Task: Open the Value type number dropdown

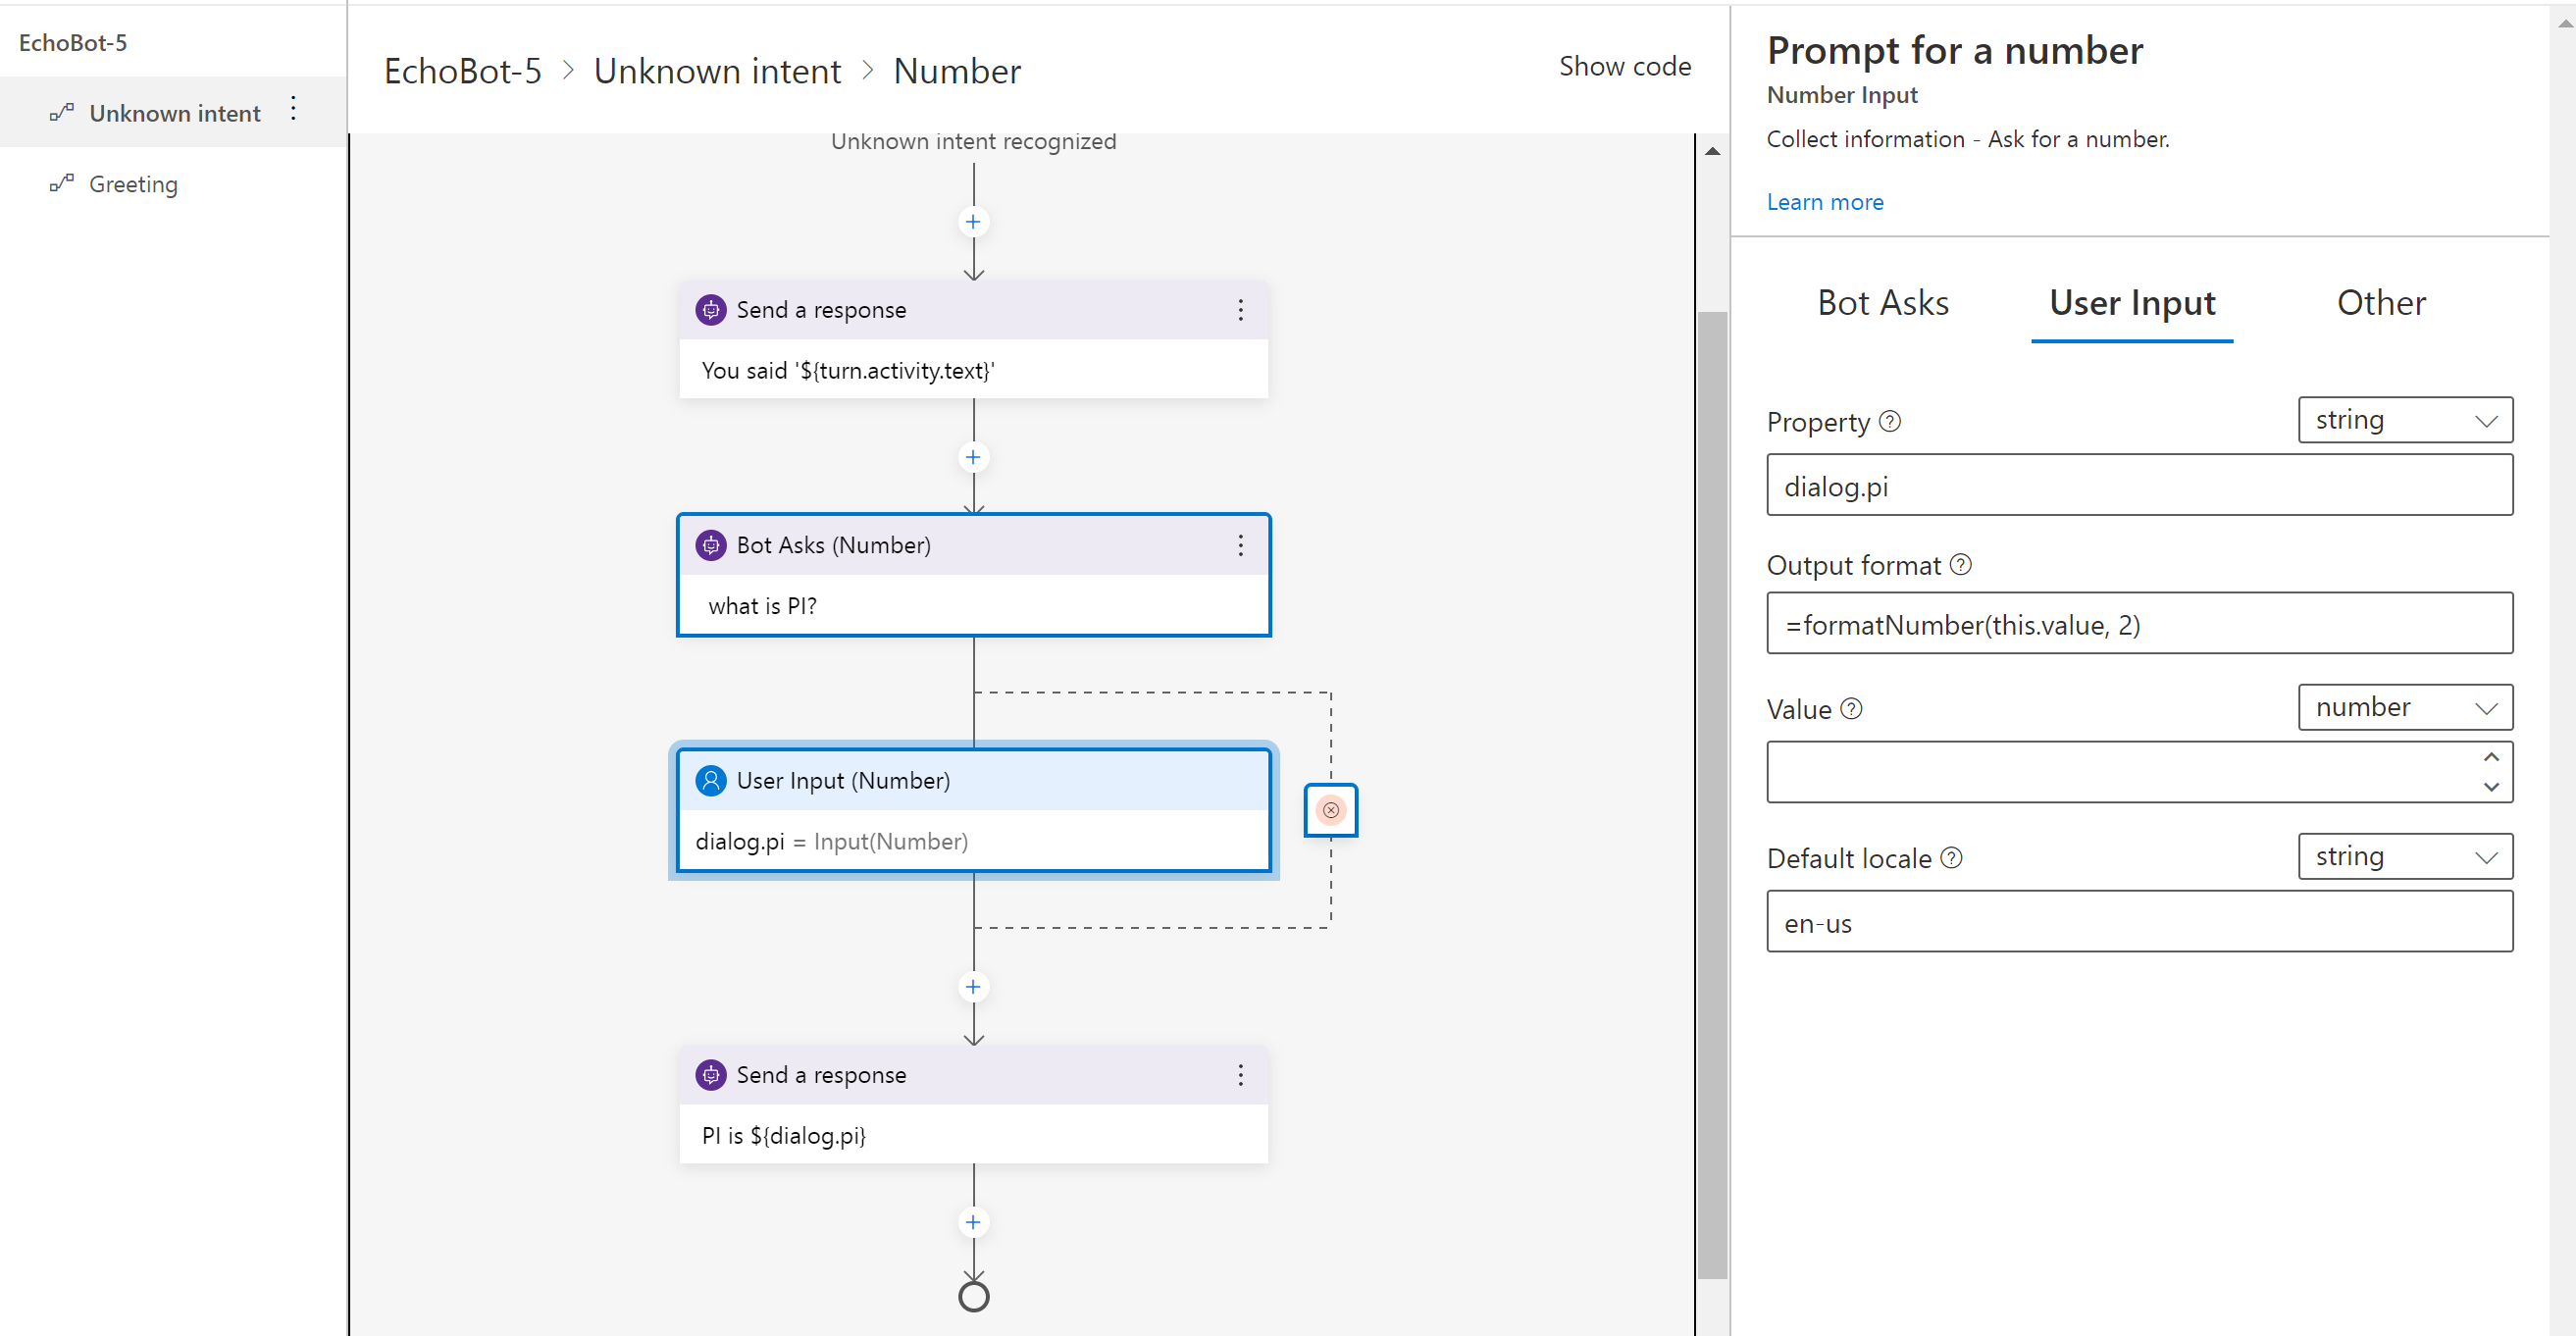Action: [2404, 707]
